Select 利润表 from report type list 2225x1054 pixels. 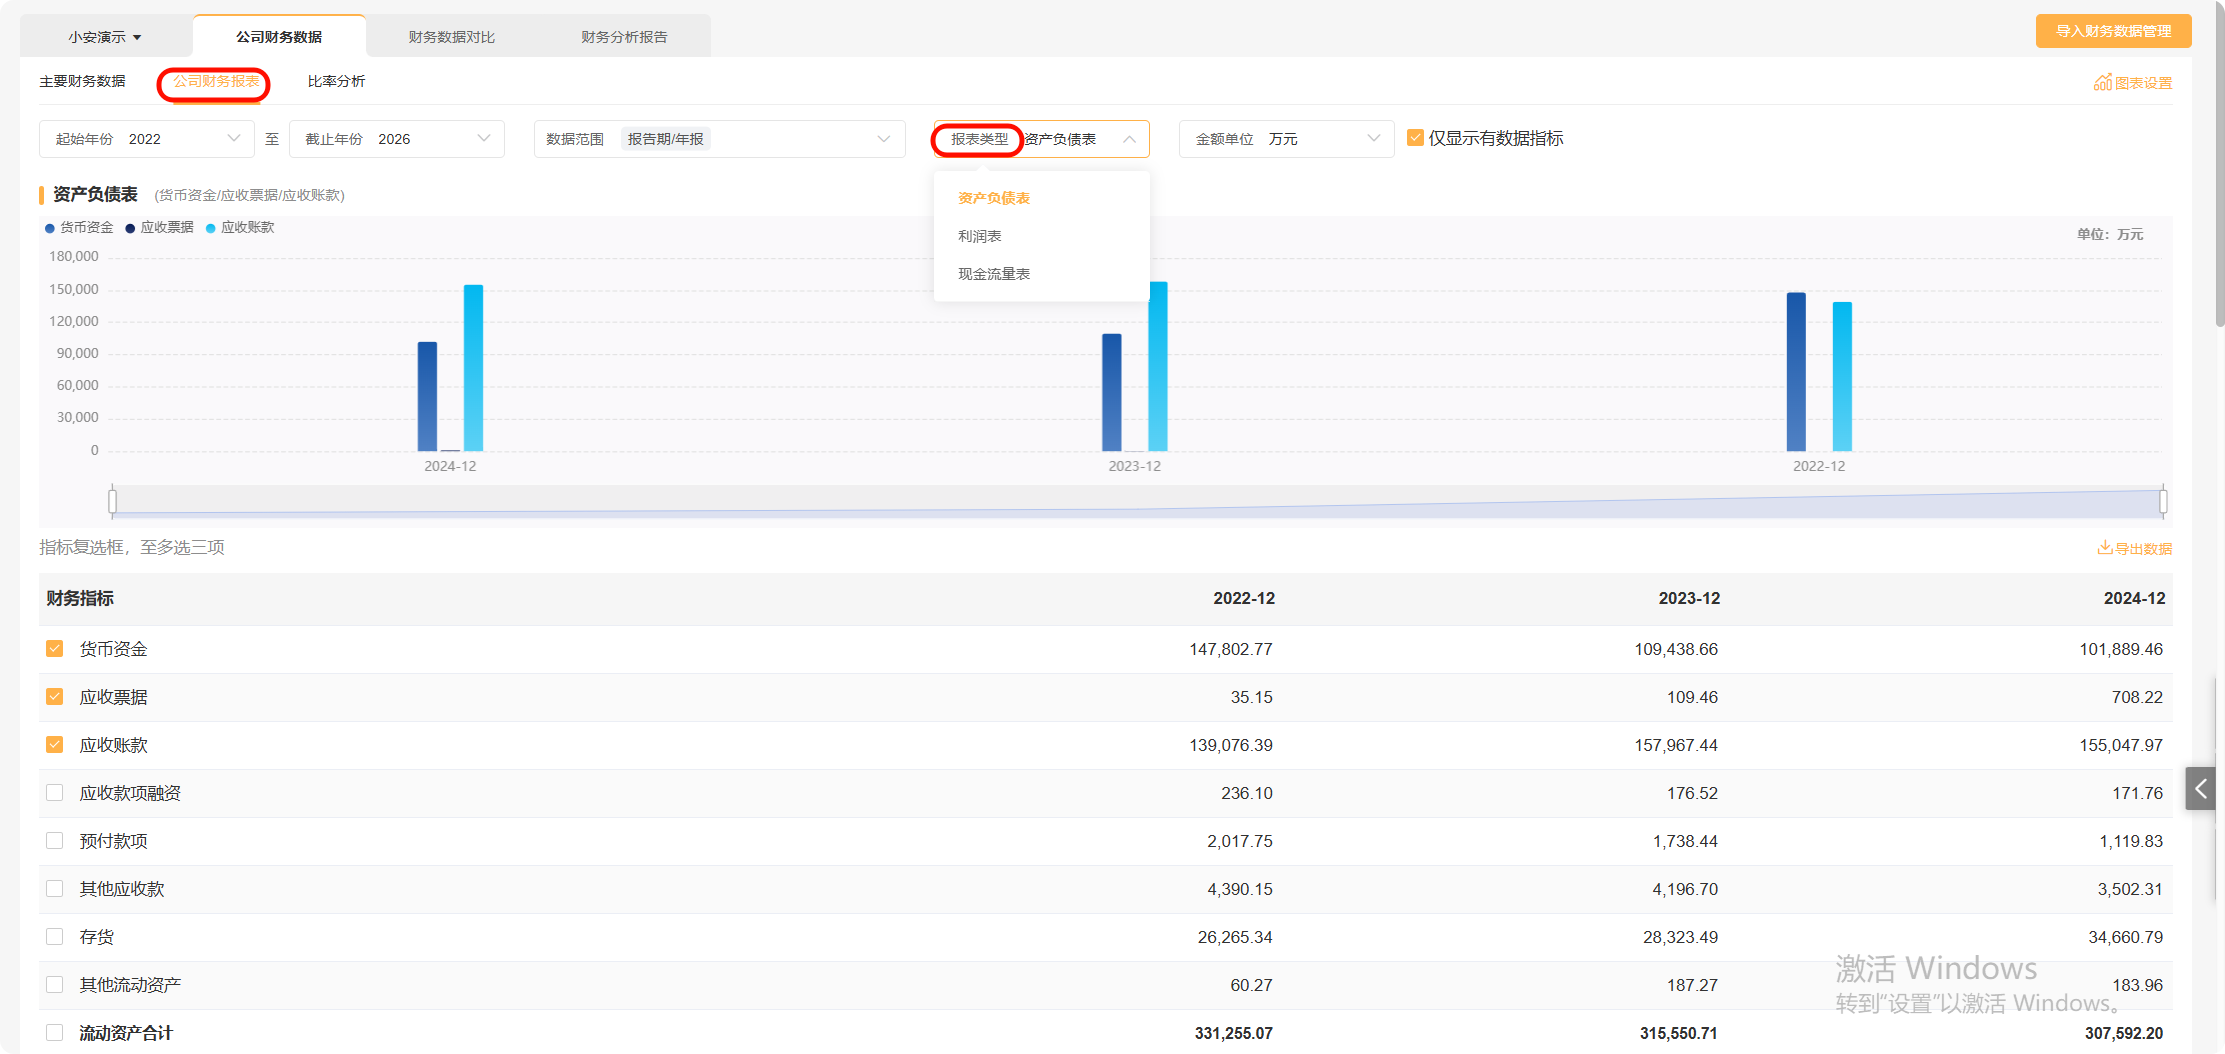coord(980,236)
